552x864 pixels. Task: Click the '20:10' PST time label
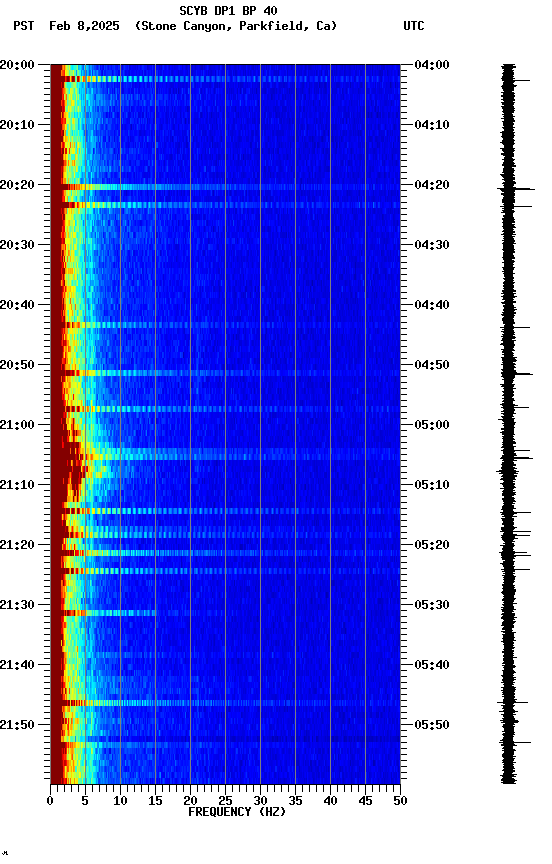17,125
